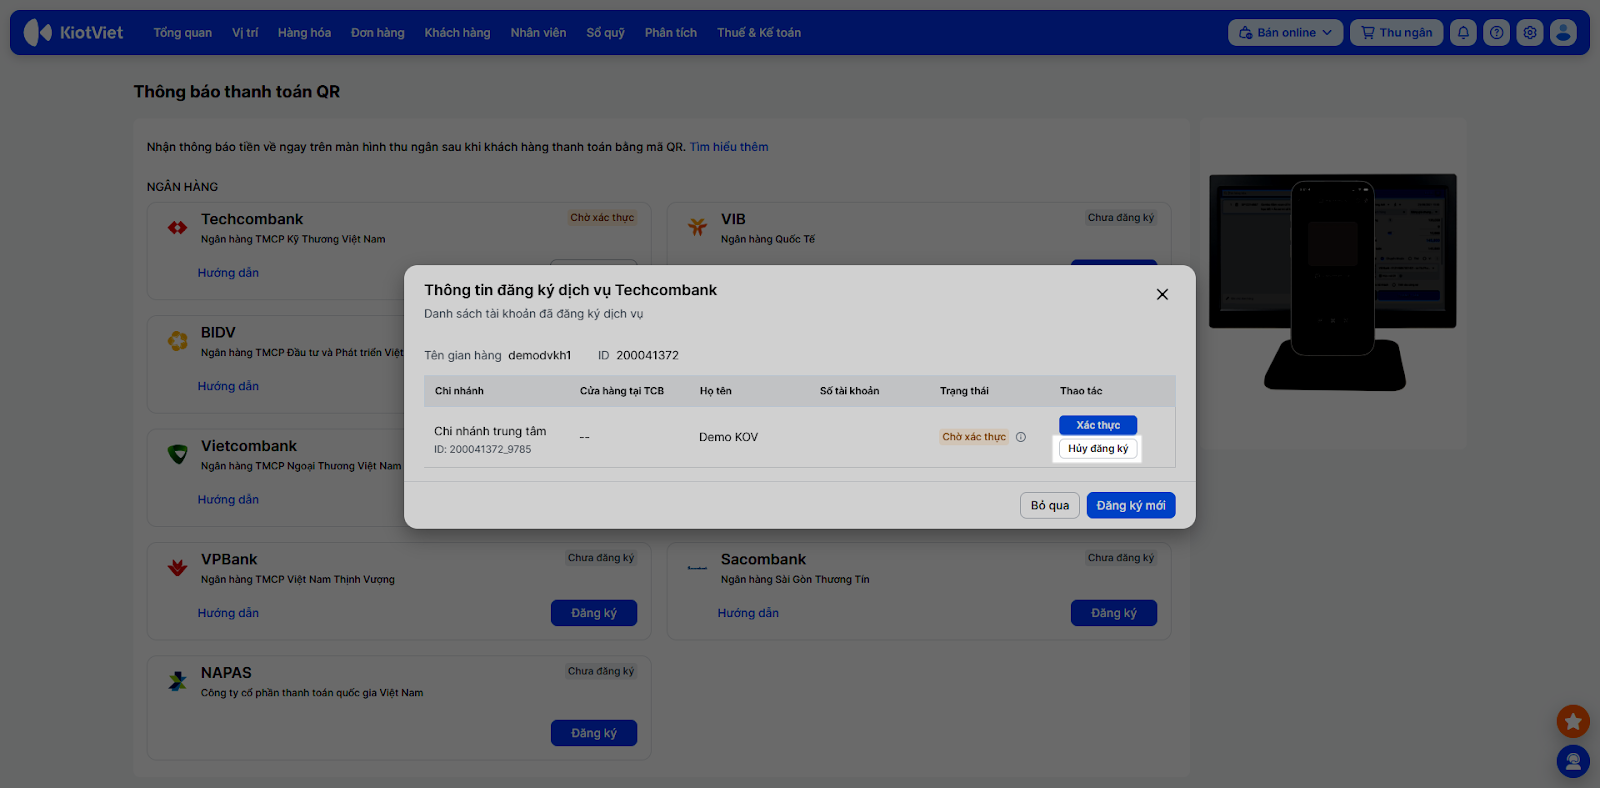Click the Hủy đăng ký button

[x=1098, y=449]
